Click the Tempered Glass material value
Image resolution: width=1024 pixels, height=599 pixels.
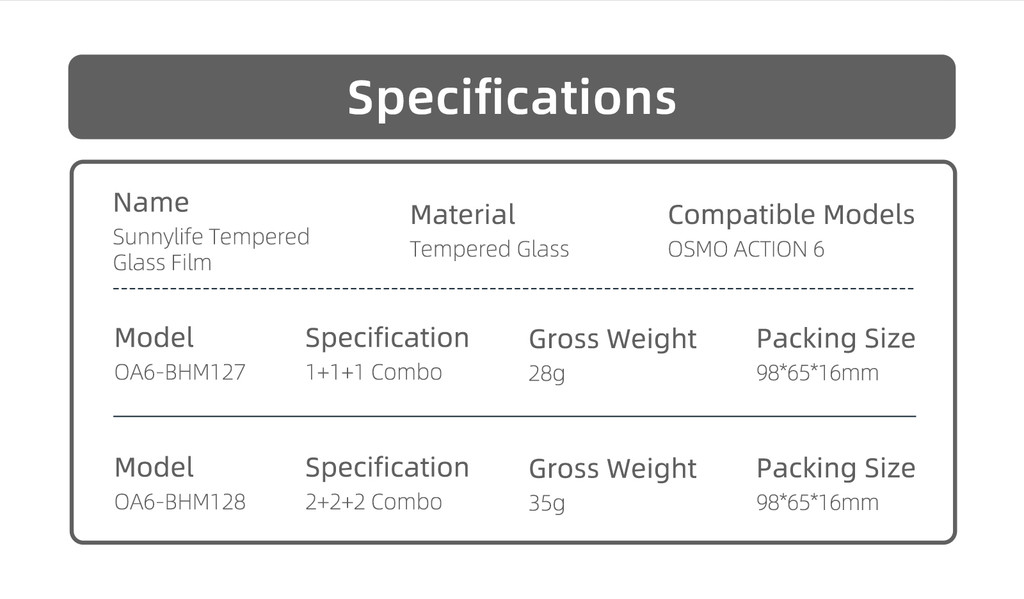(x=489, y=249)
